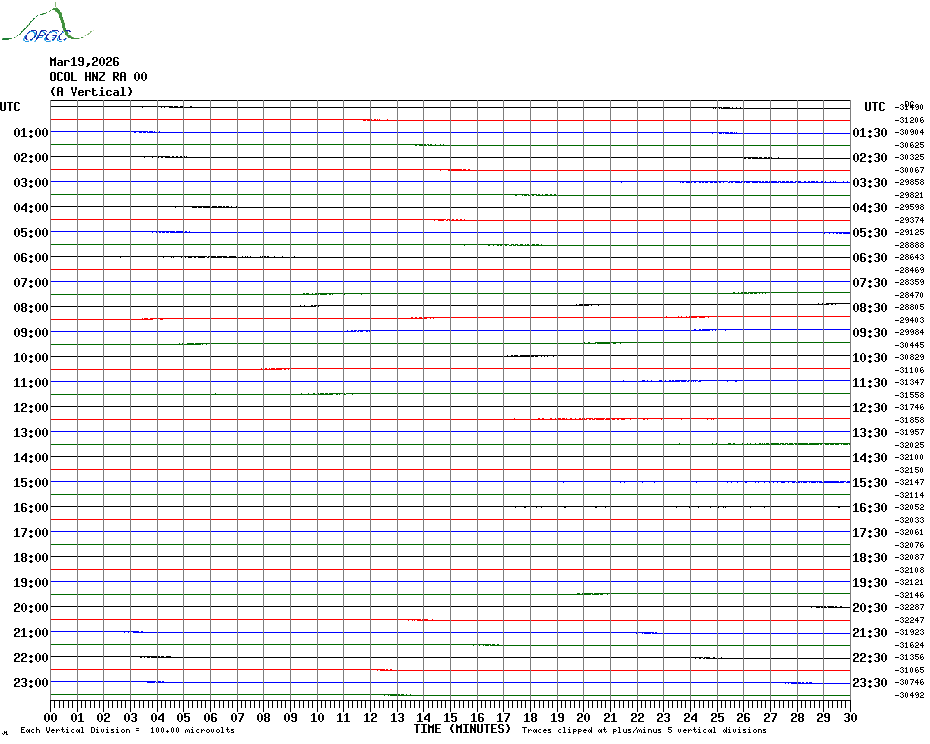Select the 21:00 time label
Screen dimensions: 930x744
click(x=31, y=632)
